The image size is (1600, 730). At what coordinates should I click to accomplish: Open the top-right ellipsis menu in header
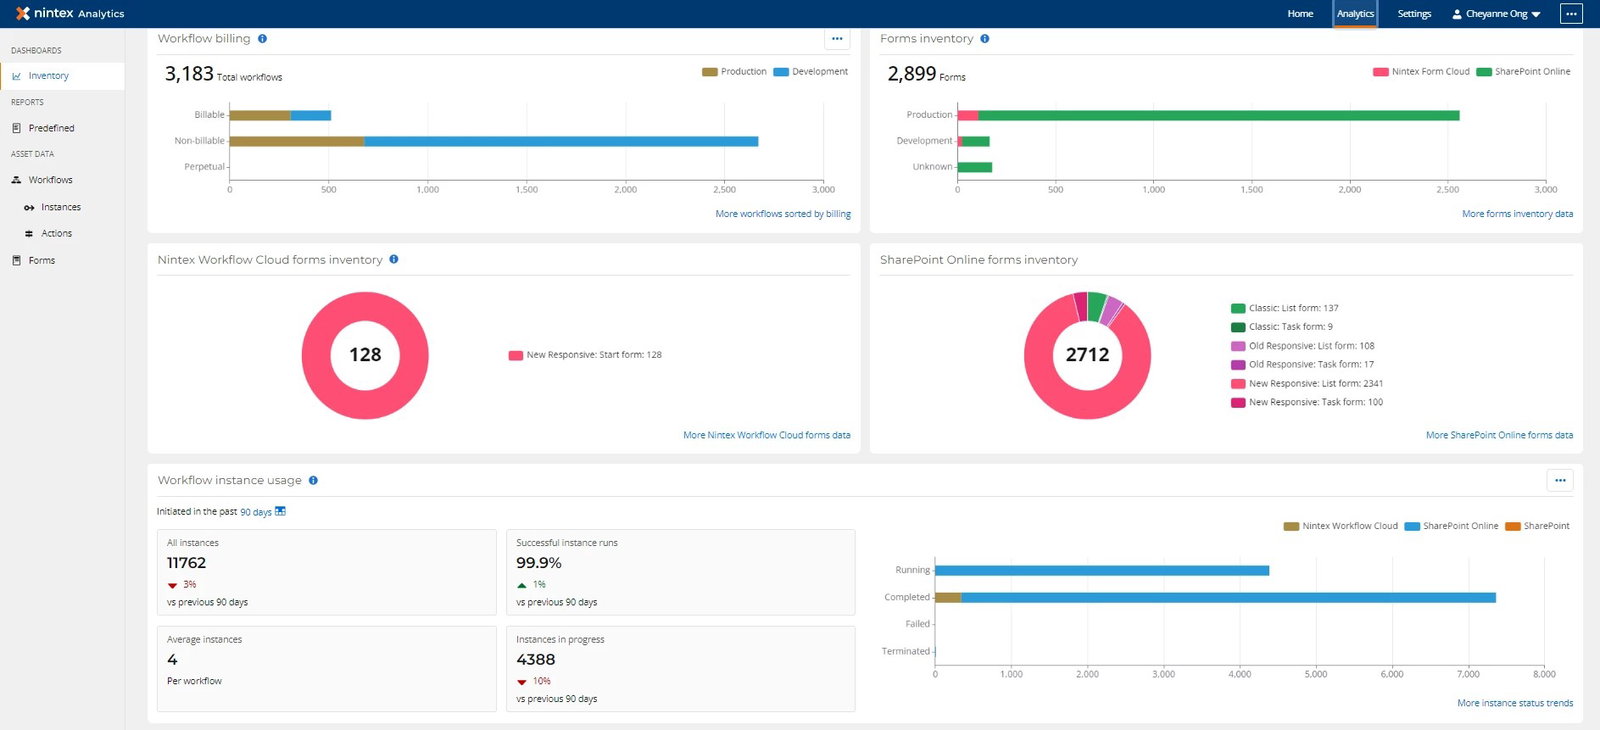pos(1571,14)
